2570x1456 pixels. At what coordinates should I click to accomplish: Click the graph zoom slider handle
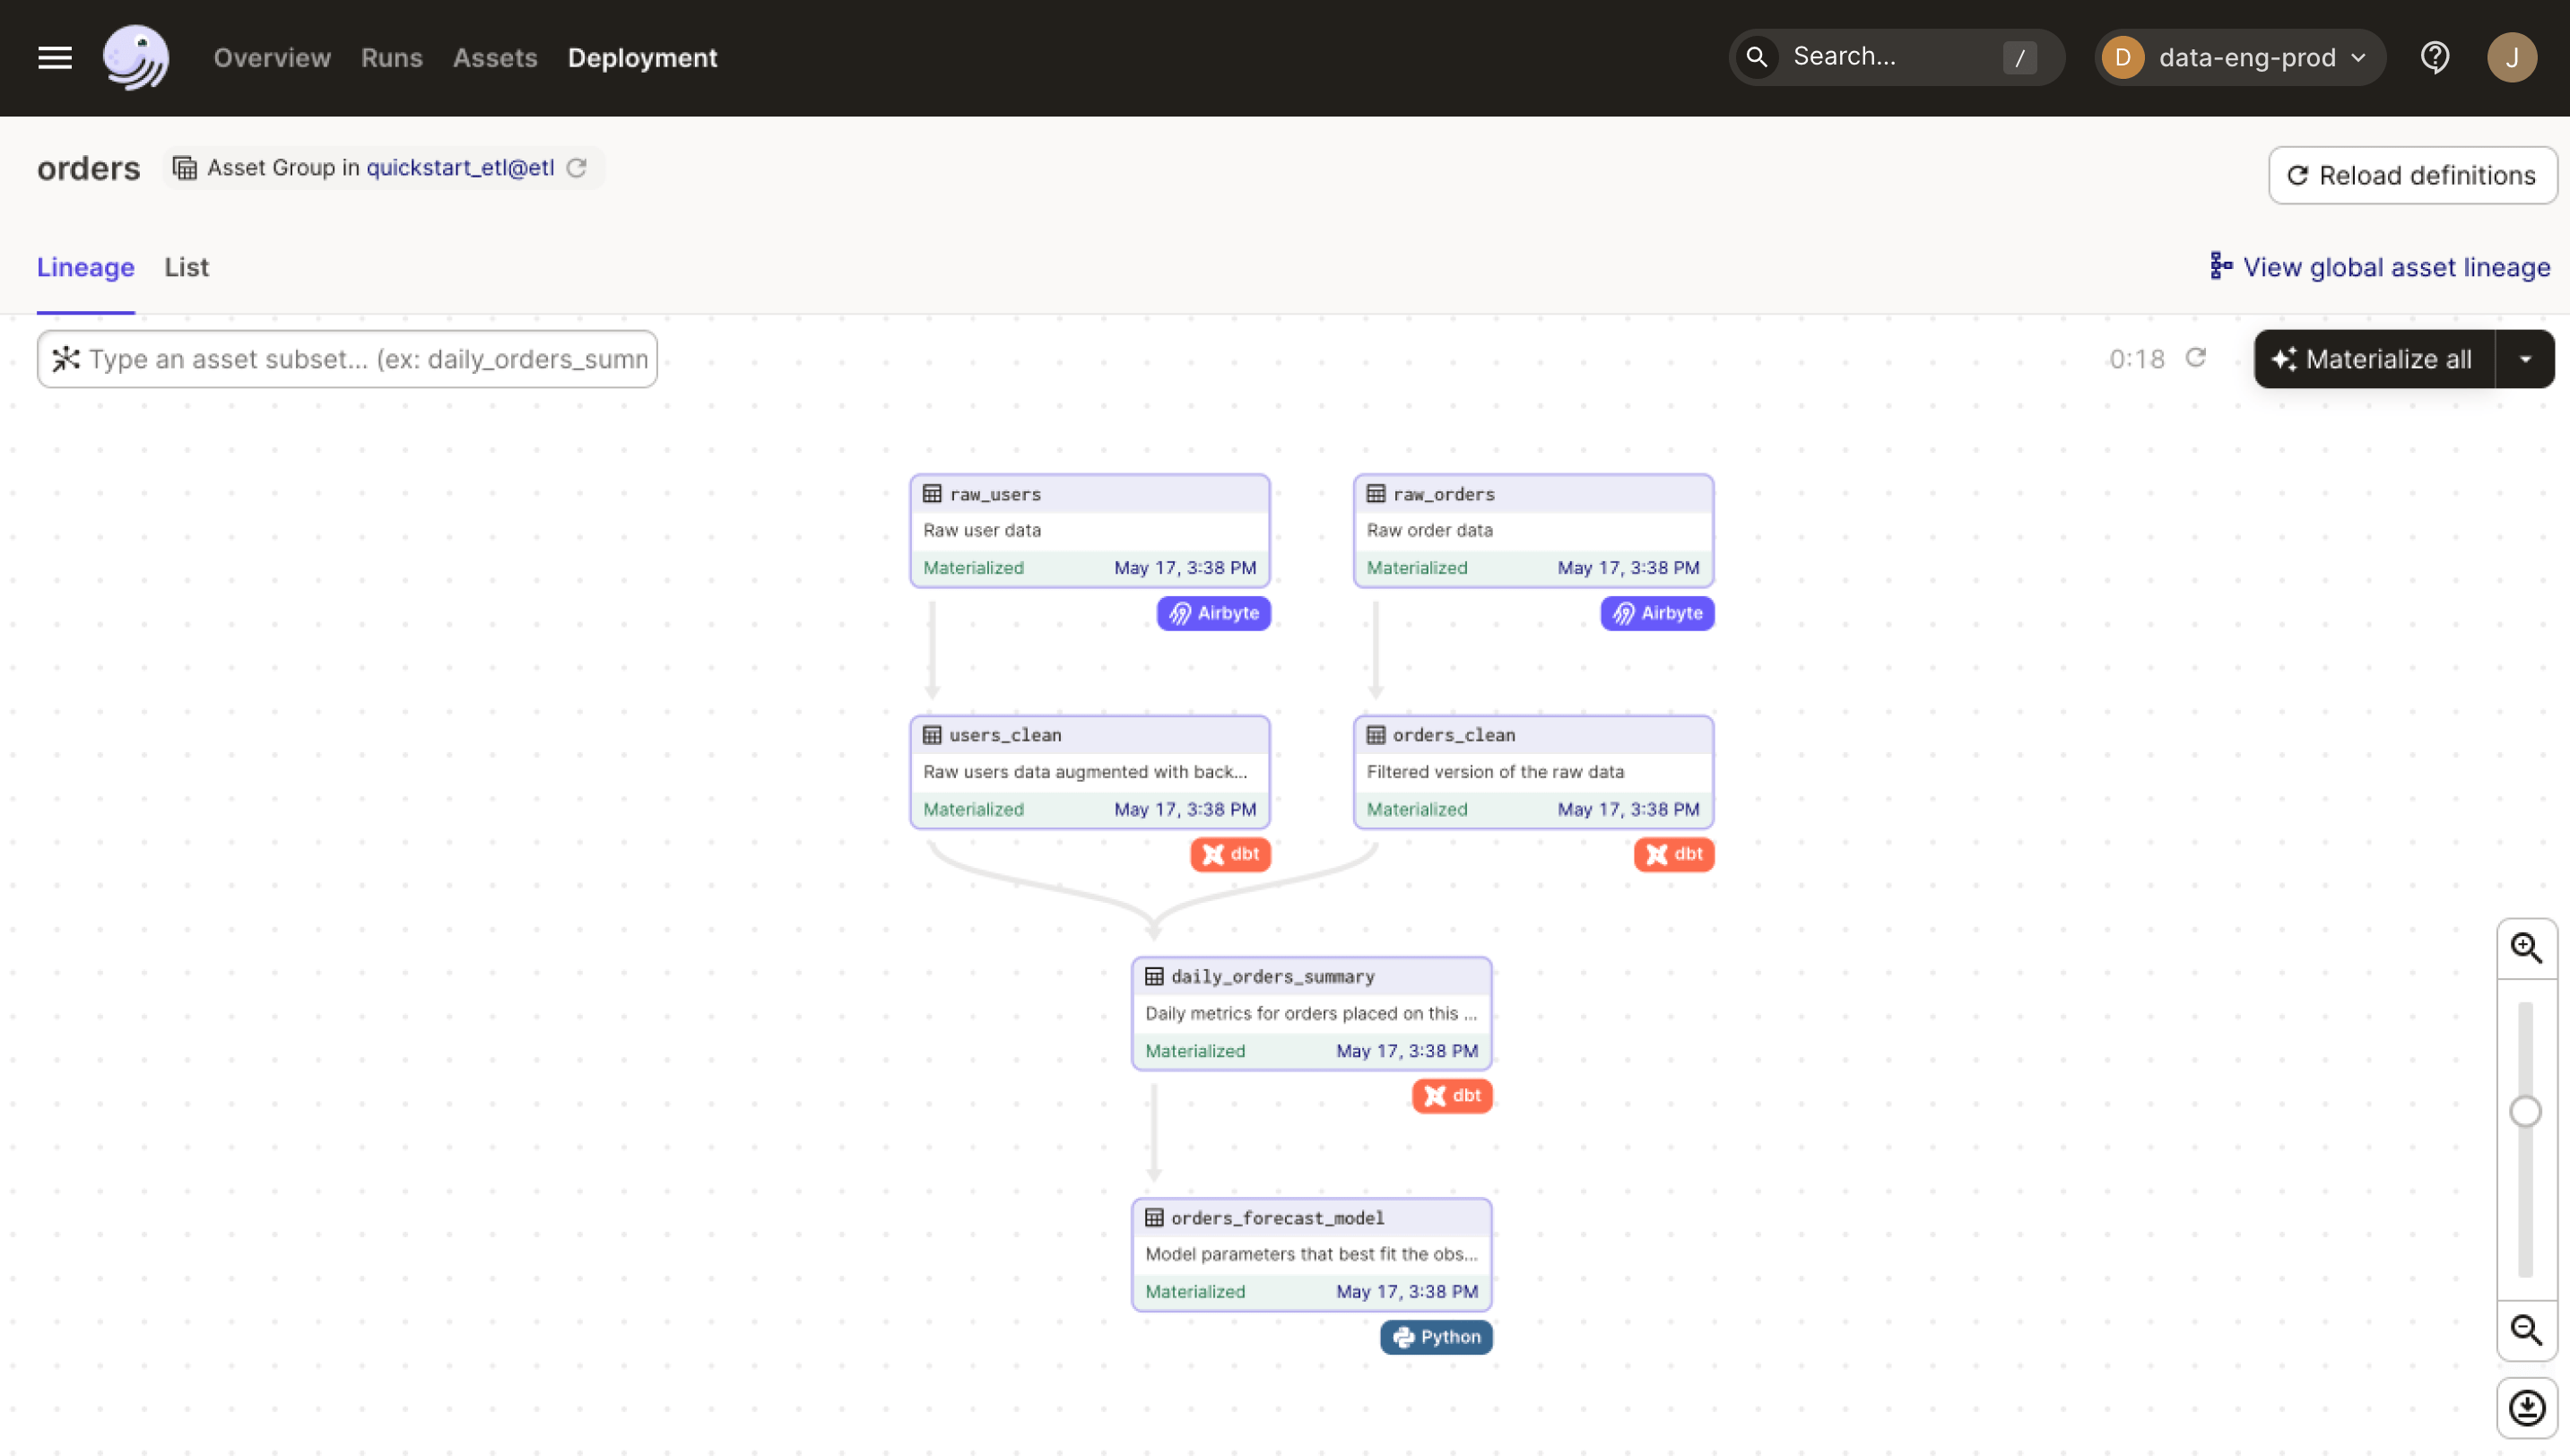(x=2525, y=1111)
